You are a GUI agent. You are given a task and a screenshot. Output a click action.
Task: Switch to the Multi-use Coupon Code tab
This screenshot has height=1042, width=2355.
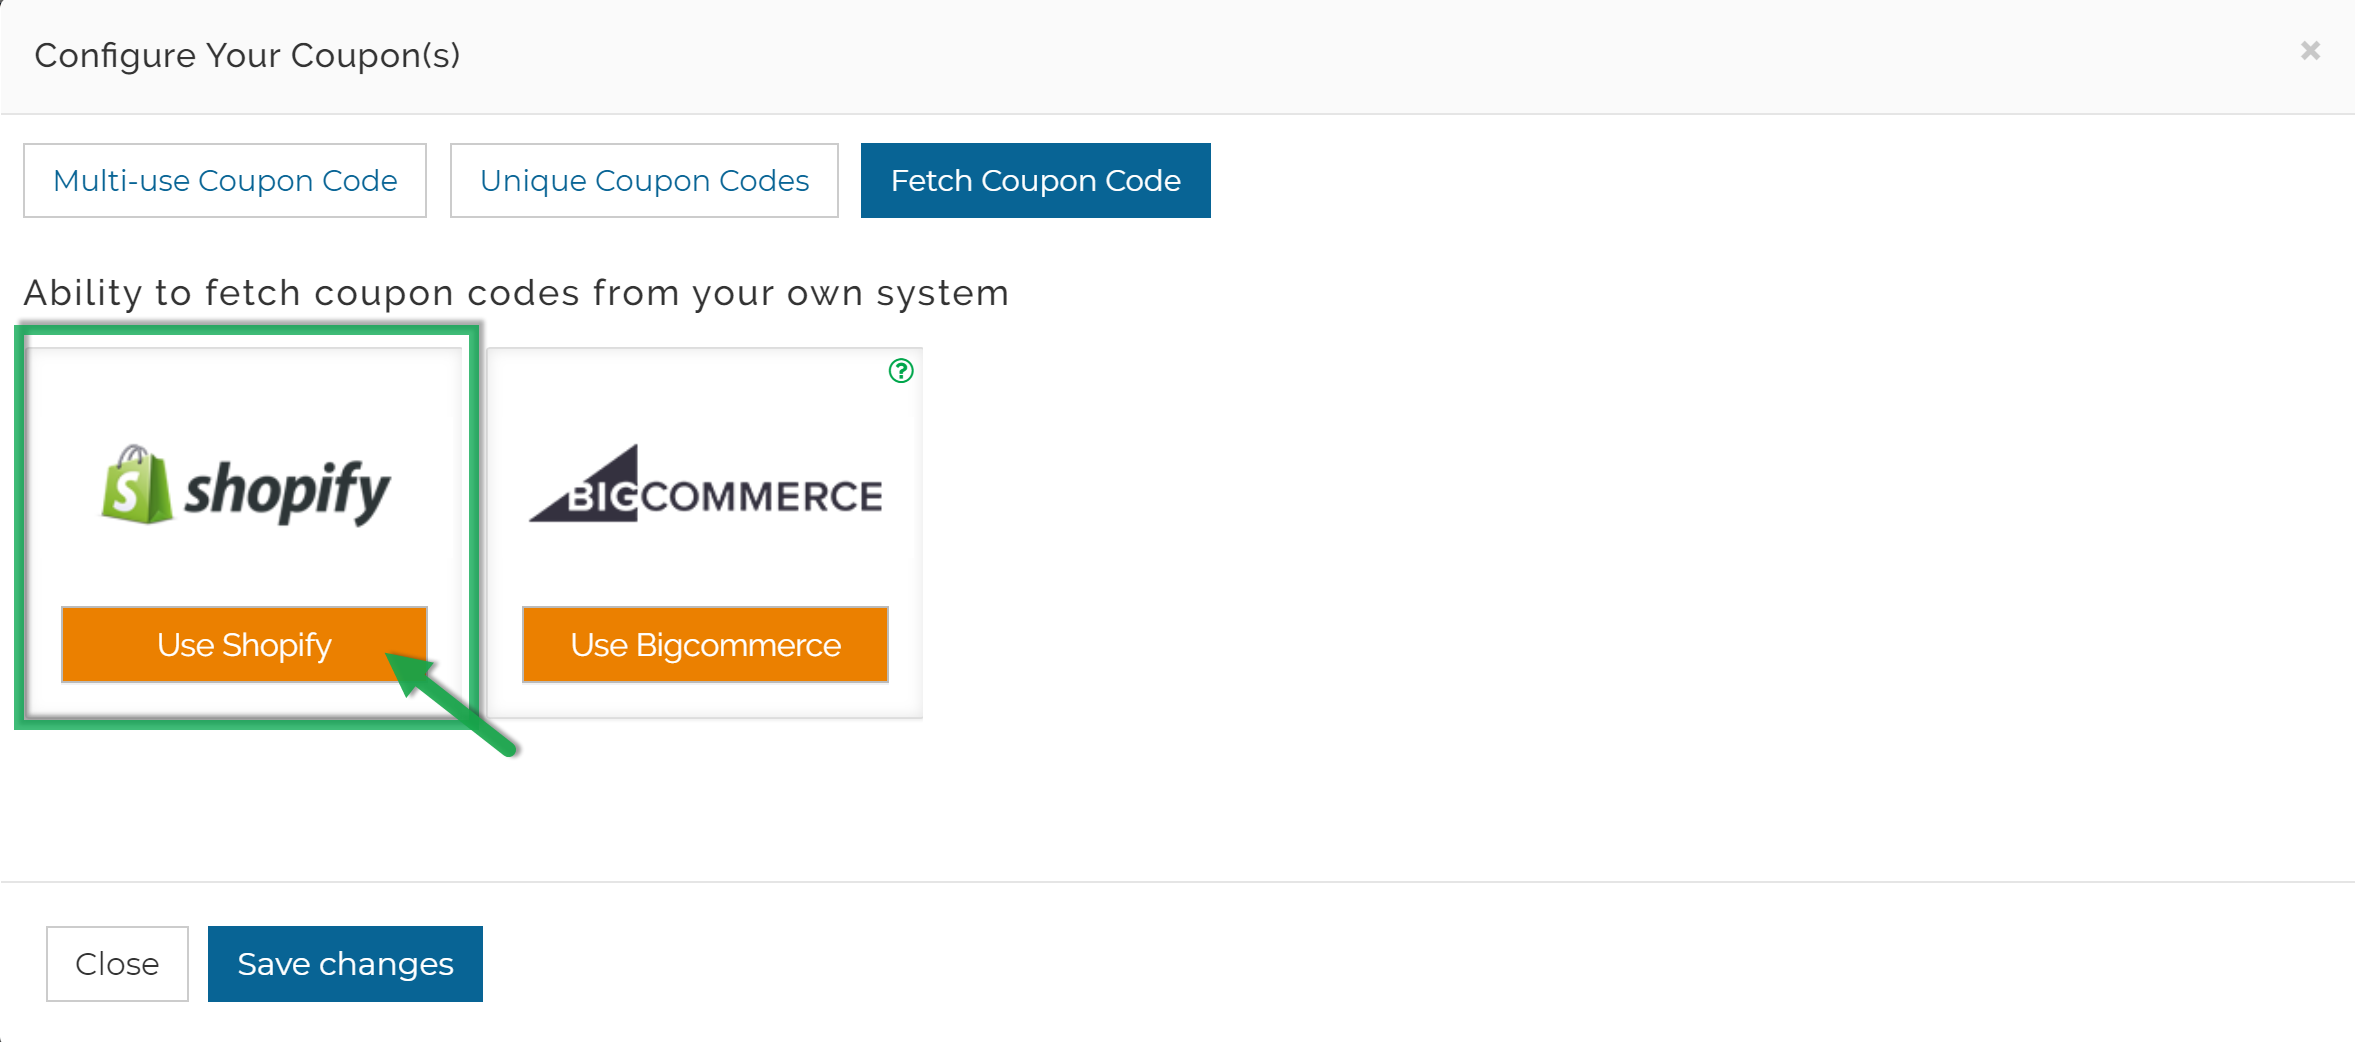pos(225,181)
